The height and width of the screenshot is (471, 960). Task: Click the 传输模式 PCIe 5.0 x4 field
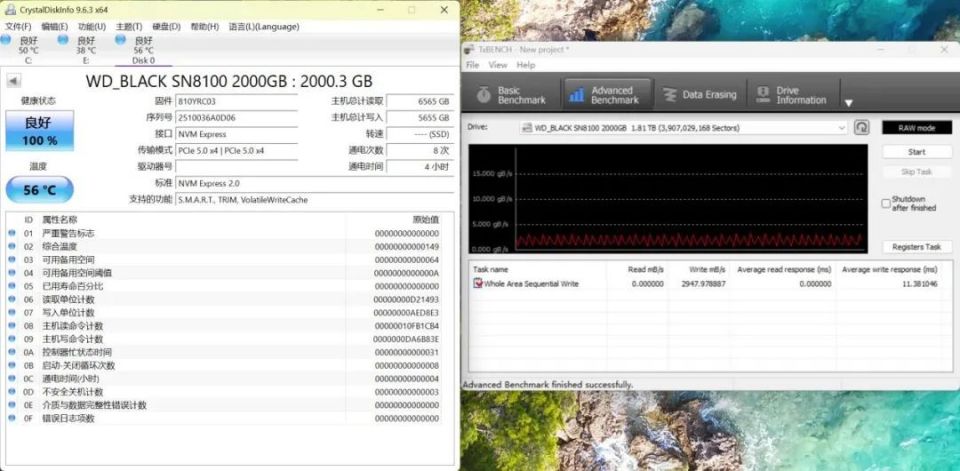tap(236, 150)
